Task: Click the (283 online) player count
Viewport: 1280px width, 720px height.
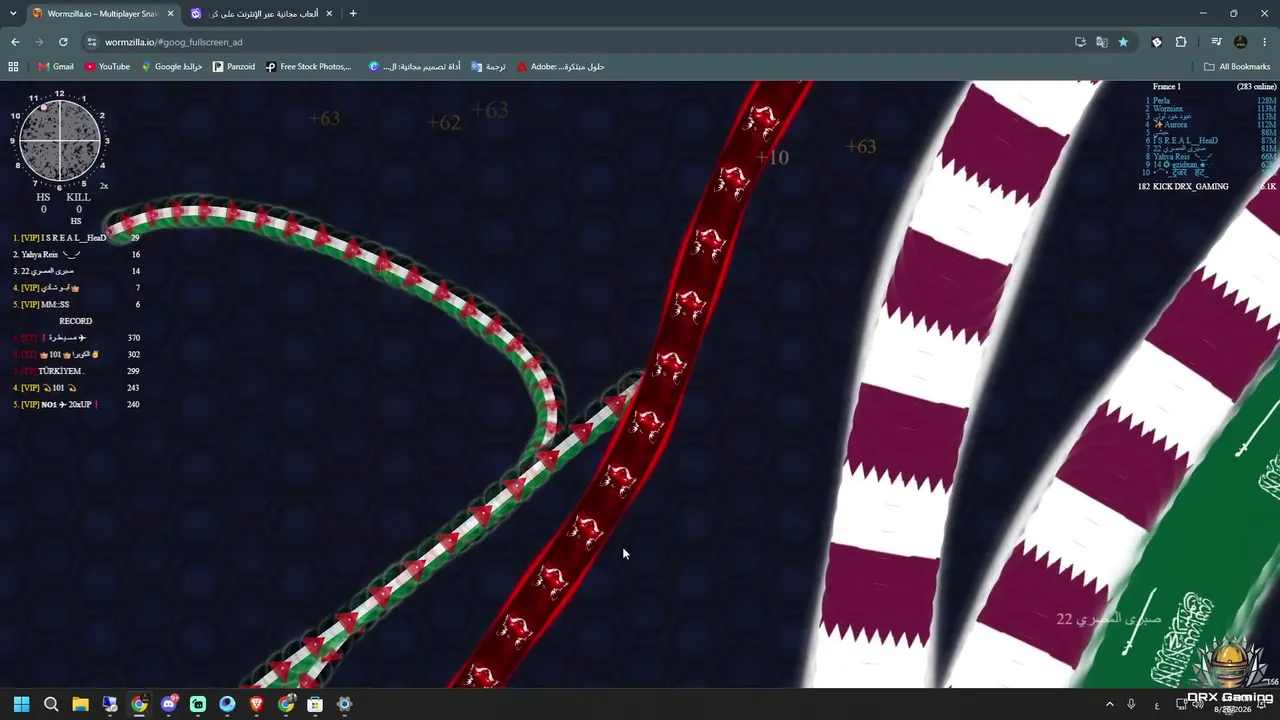Action: coord(1256,87)
